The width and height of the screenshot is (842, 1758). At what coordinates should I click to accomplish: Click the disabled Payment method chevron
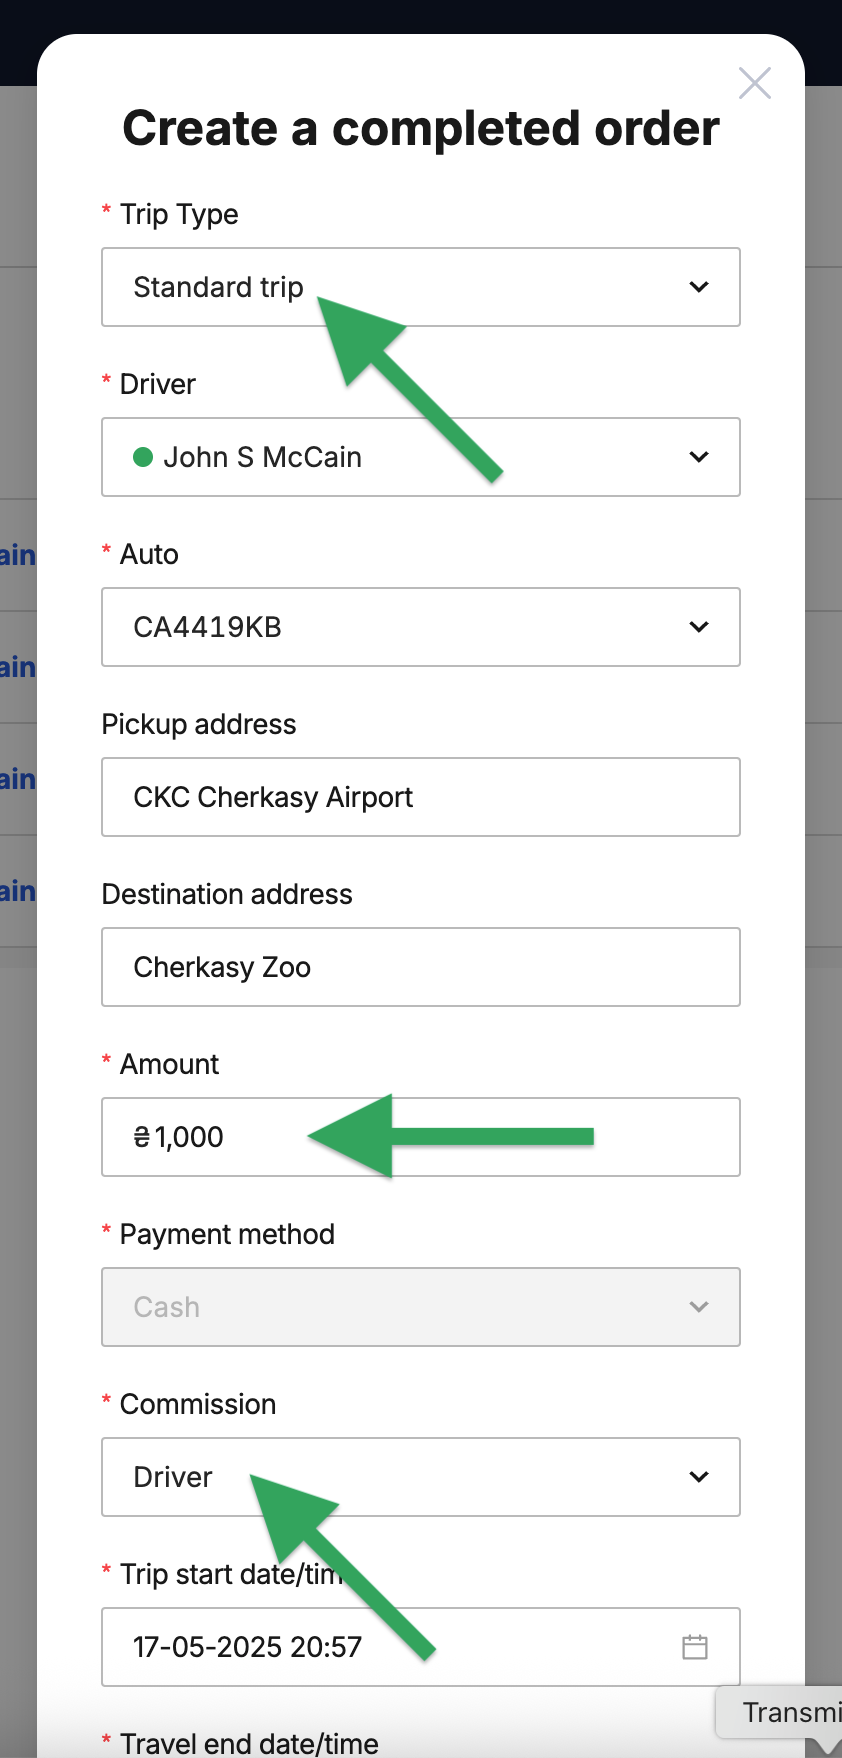699,1307
